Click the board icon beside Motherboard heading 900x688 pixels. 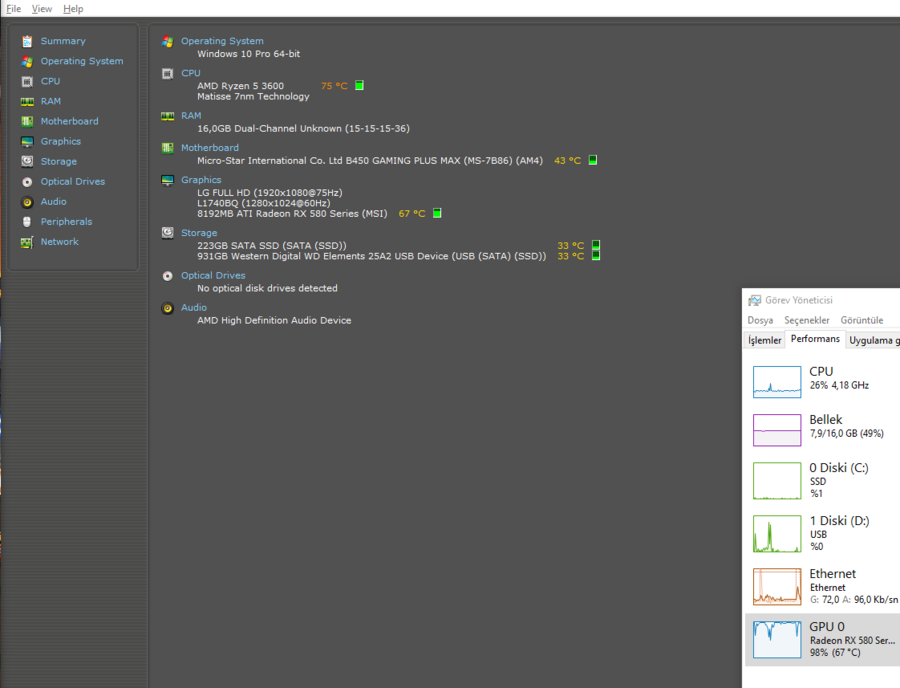168,148
